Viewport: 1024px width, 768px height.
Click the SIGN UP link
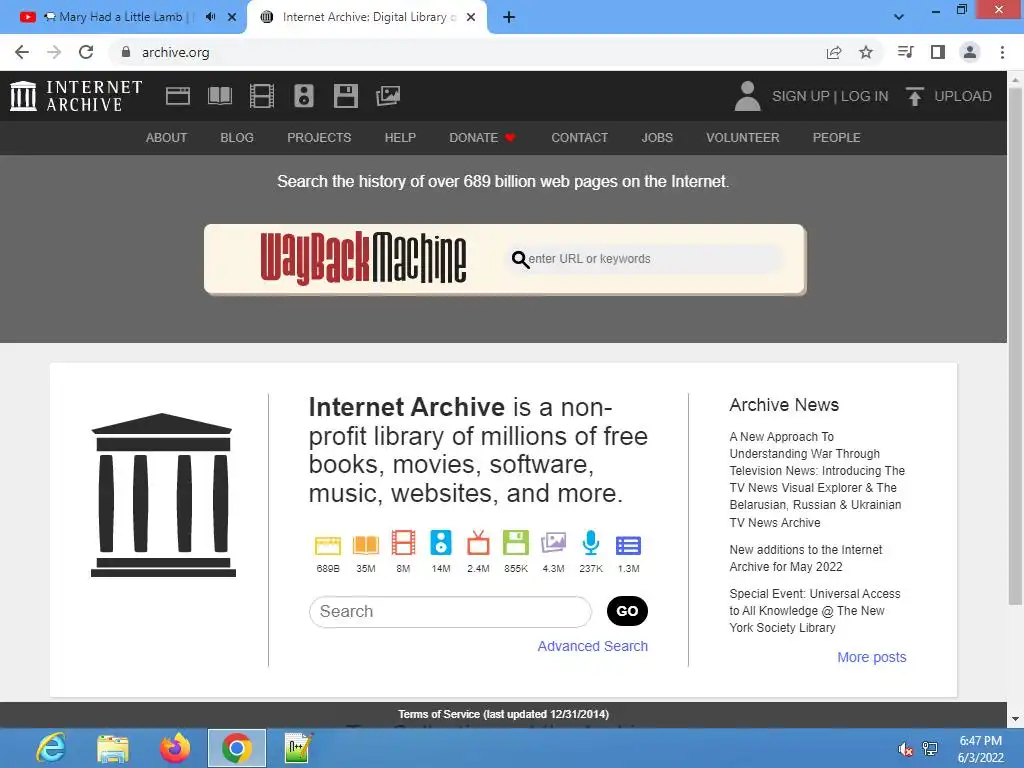pos(801,96)
